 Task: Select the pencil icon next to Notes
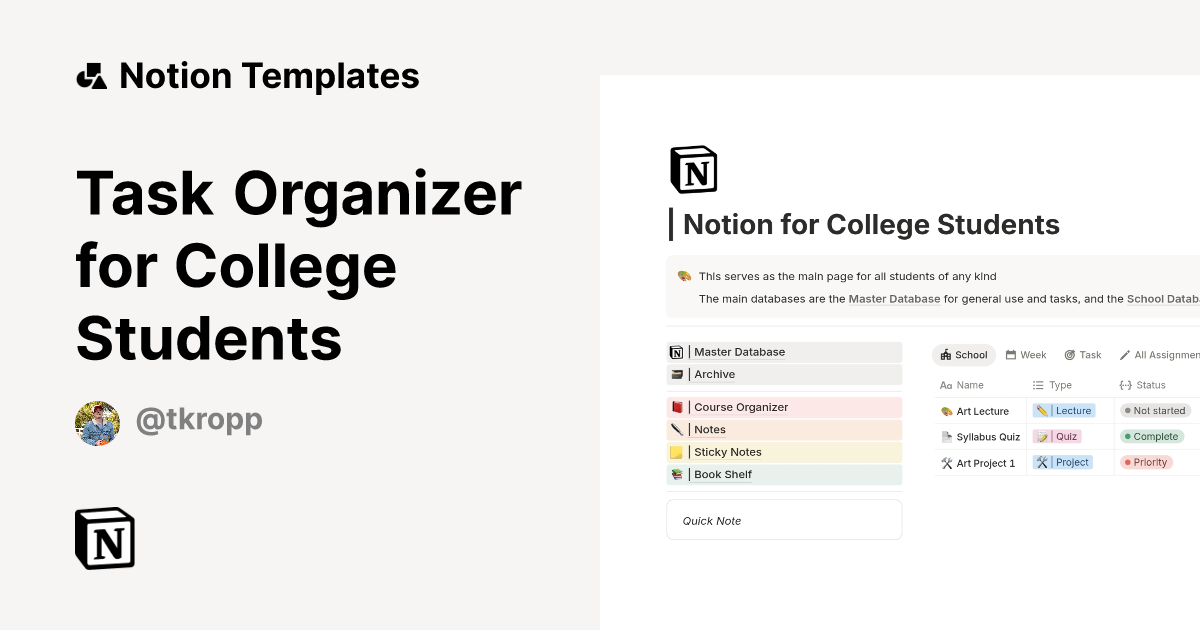(678, 429)
